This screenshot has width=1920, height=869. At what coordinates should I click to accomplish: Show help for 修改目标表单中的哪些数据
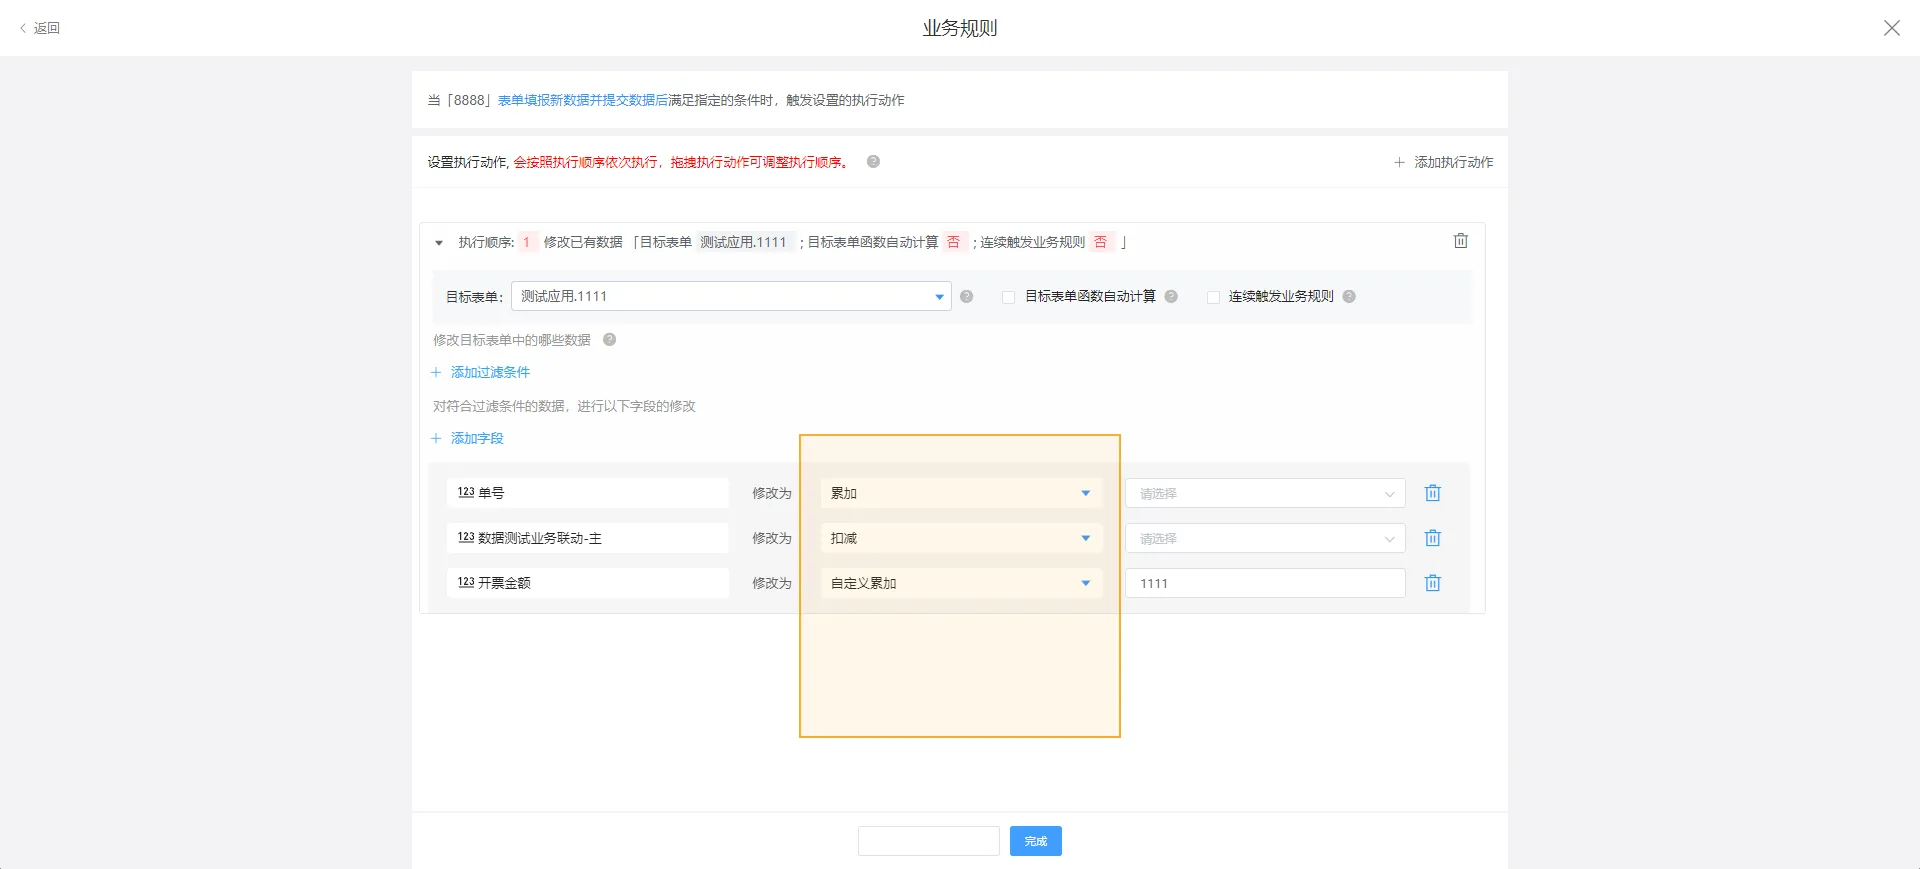click(609, 340)
